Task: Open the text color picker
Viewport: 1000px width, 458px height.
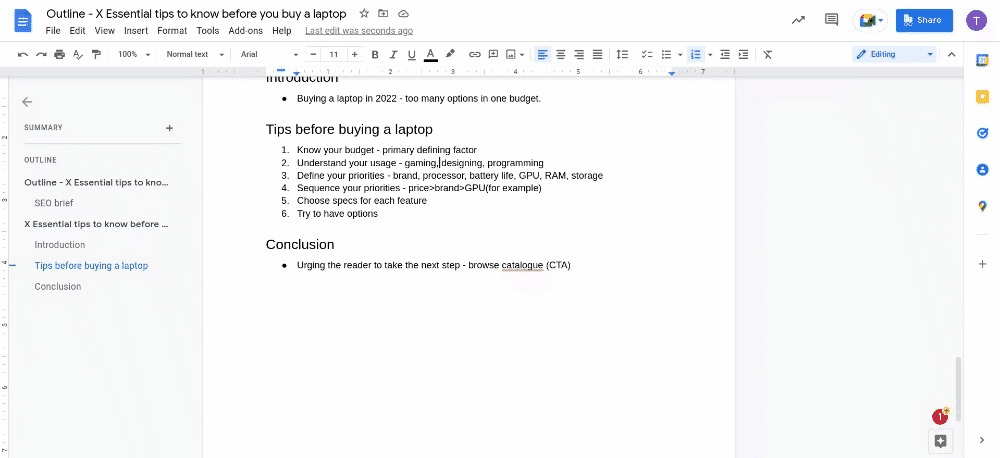Action: click(x=430, y=55)
